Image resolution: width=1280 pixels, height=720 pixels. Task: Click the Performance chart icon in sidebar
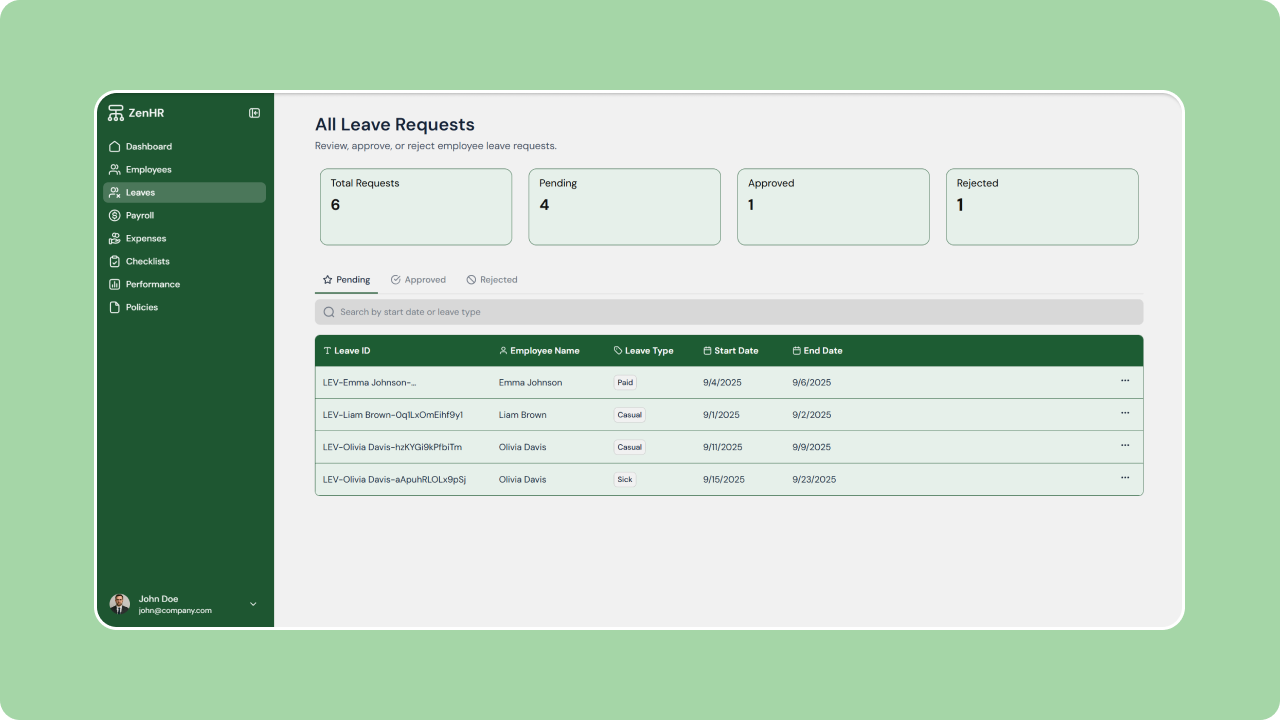click(115, 284)
